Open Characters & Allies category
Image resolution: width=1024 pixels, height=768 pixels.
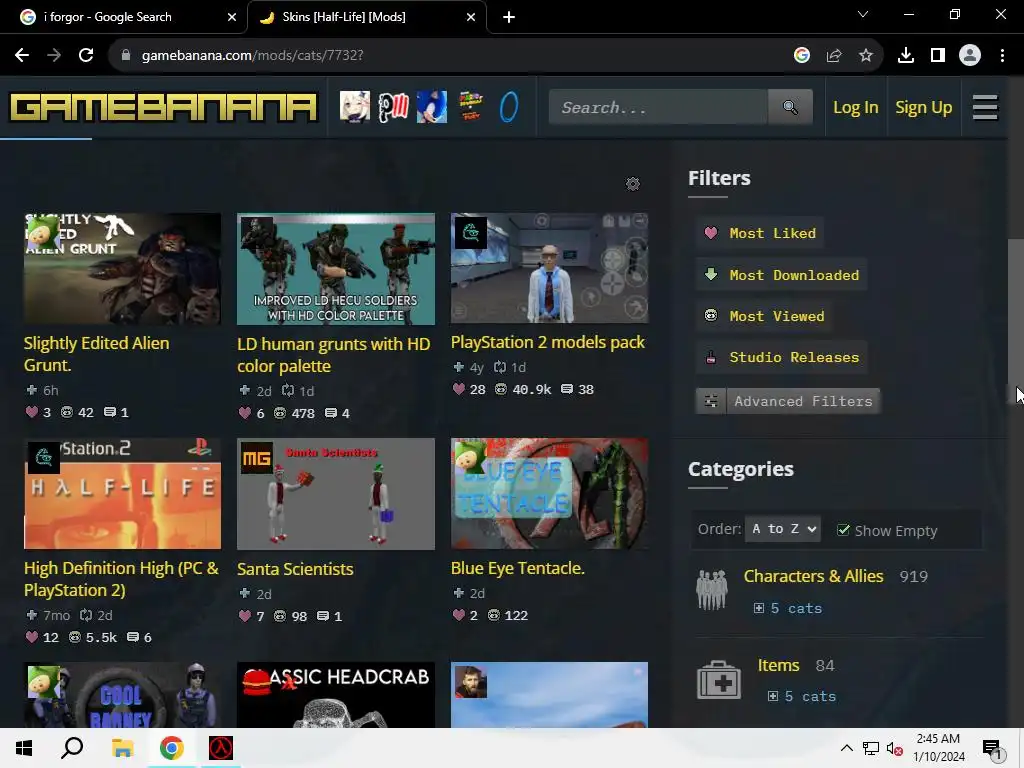tap(813, 576)
